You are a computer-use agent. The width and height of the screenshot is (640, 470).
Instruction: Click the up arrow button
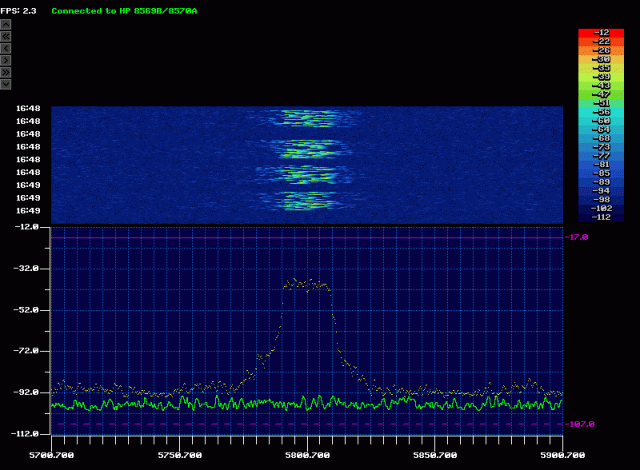[6, 24]
